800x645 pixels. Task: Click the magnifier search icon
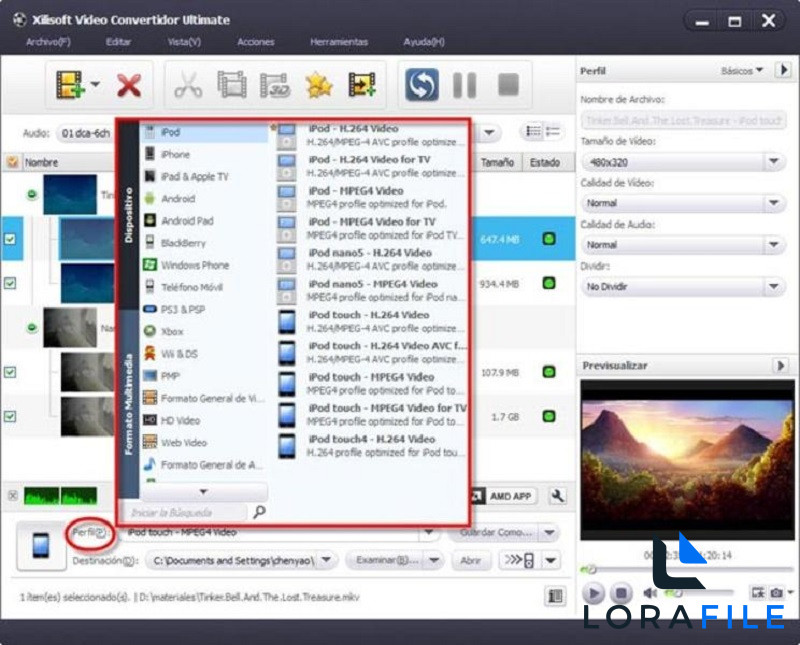pyautogui.click(x=259, y=512)
